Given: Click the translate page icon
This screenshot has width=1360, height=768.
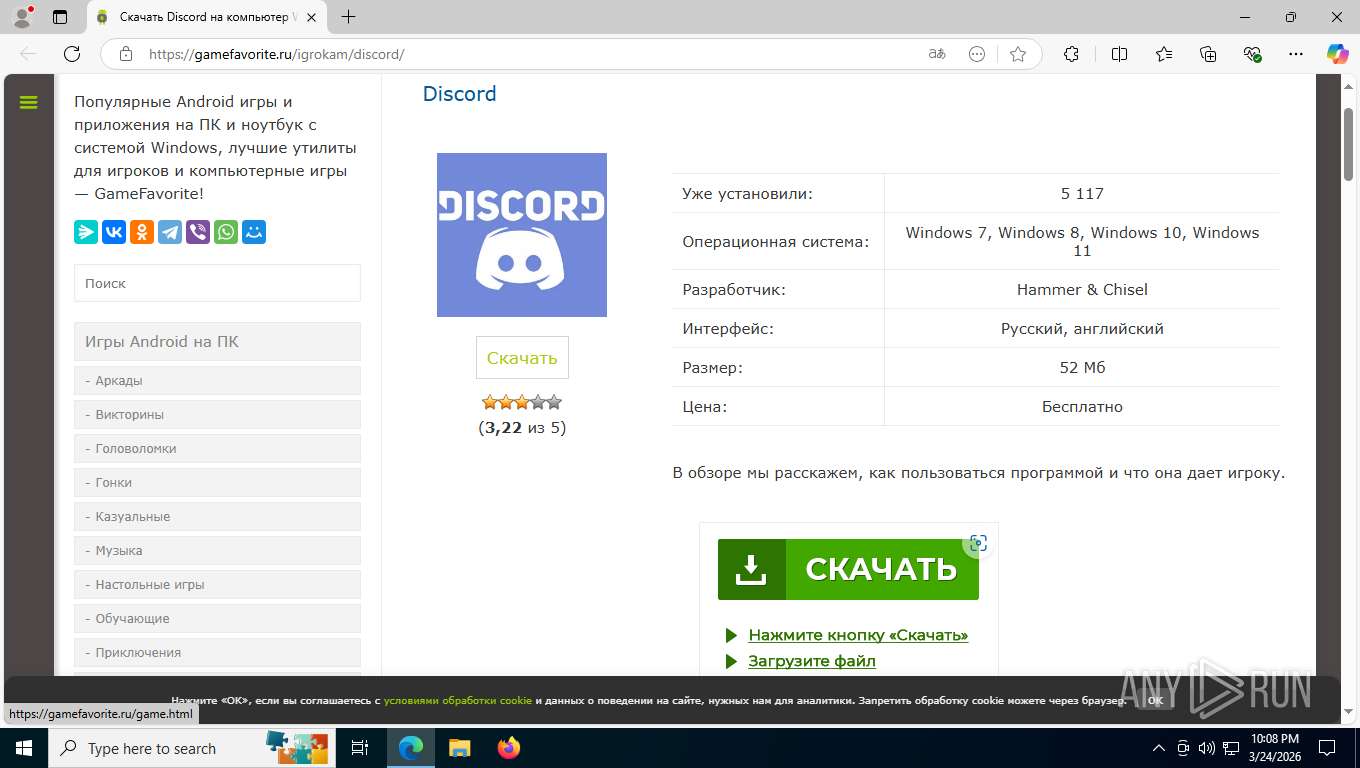Looking at the screenshot, I should tap(937, 54).
